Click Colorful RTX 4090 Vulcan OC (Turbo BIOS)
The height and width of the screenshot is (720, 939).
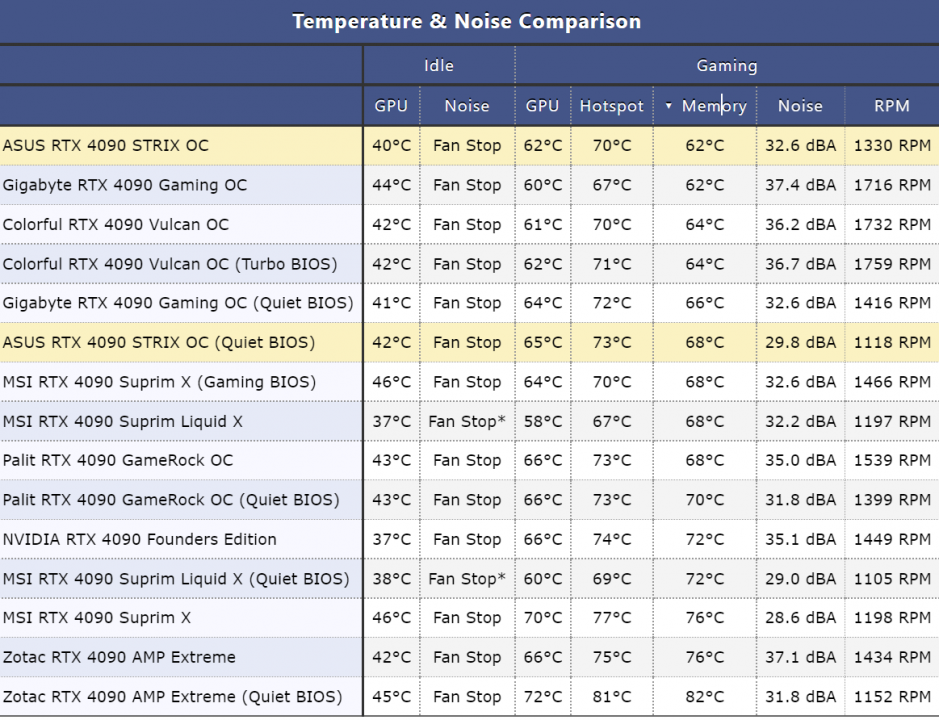coord(170,264)
